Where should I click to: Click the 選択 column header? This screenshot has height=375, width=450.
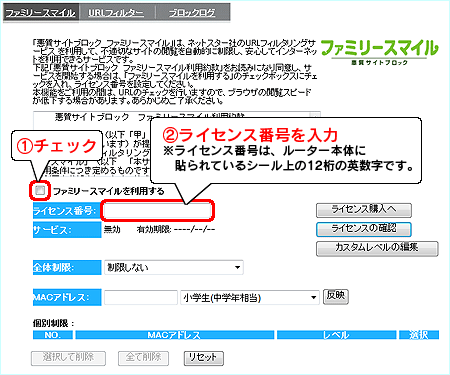(419, 335)
